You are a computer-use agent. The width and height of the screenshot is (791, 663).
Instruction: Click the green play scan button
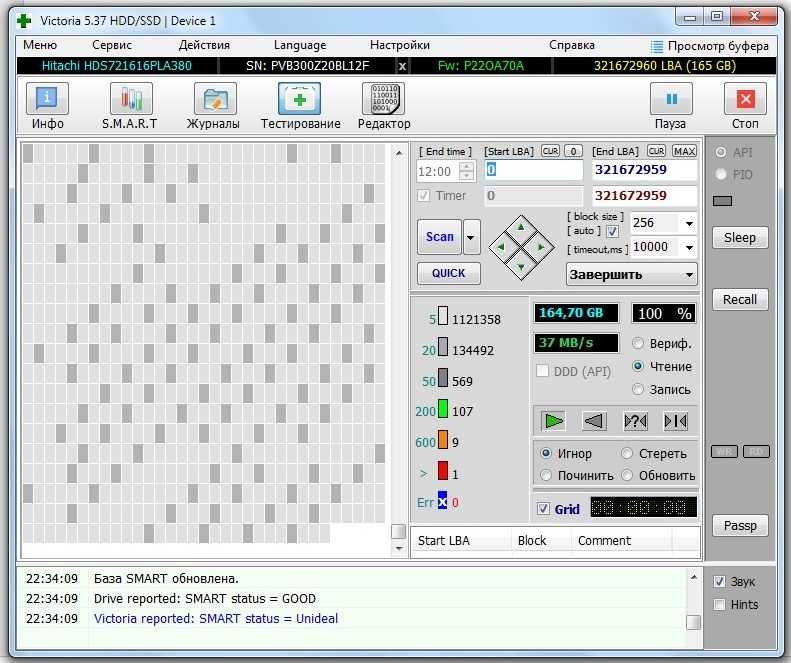click(553, 421)
